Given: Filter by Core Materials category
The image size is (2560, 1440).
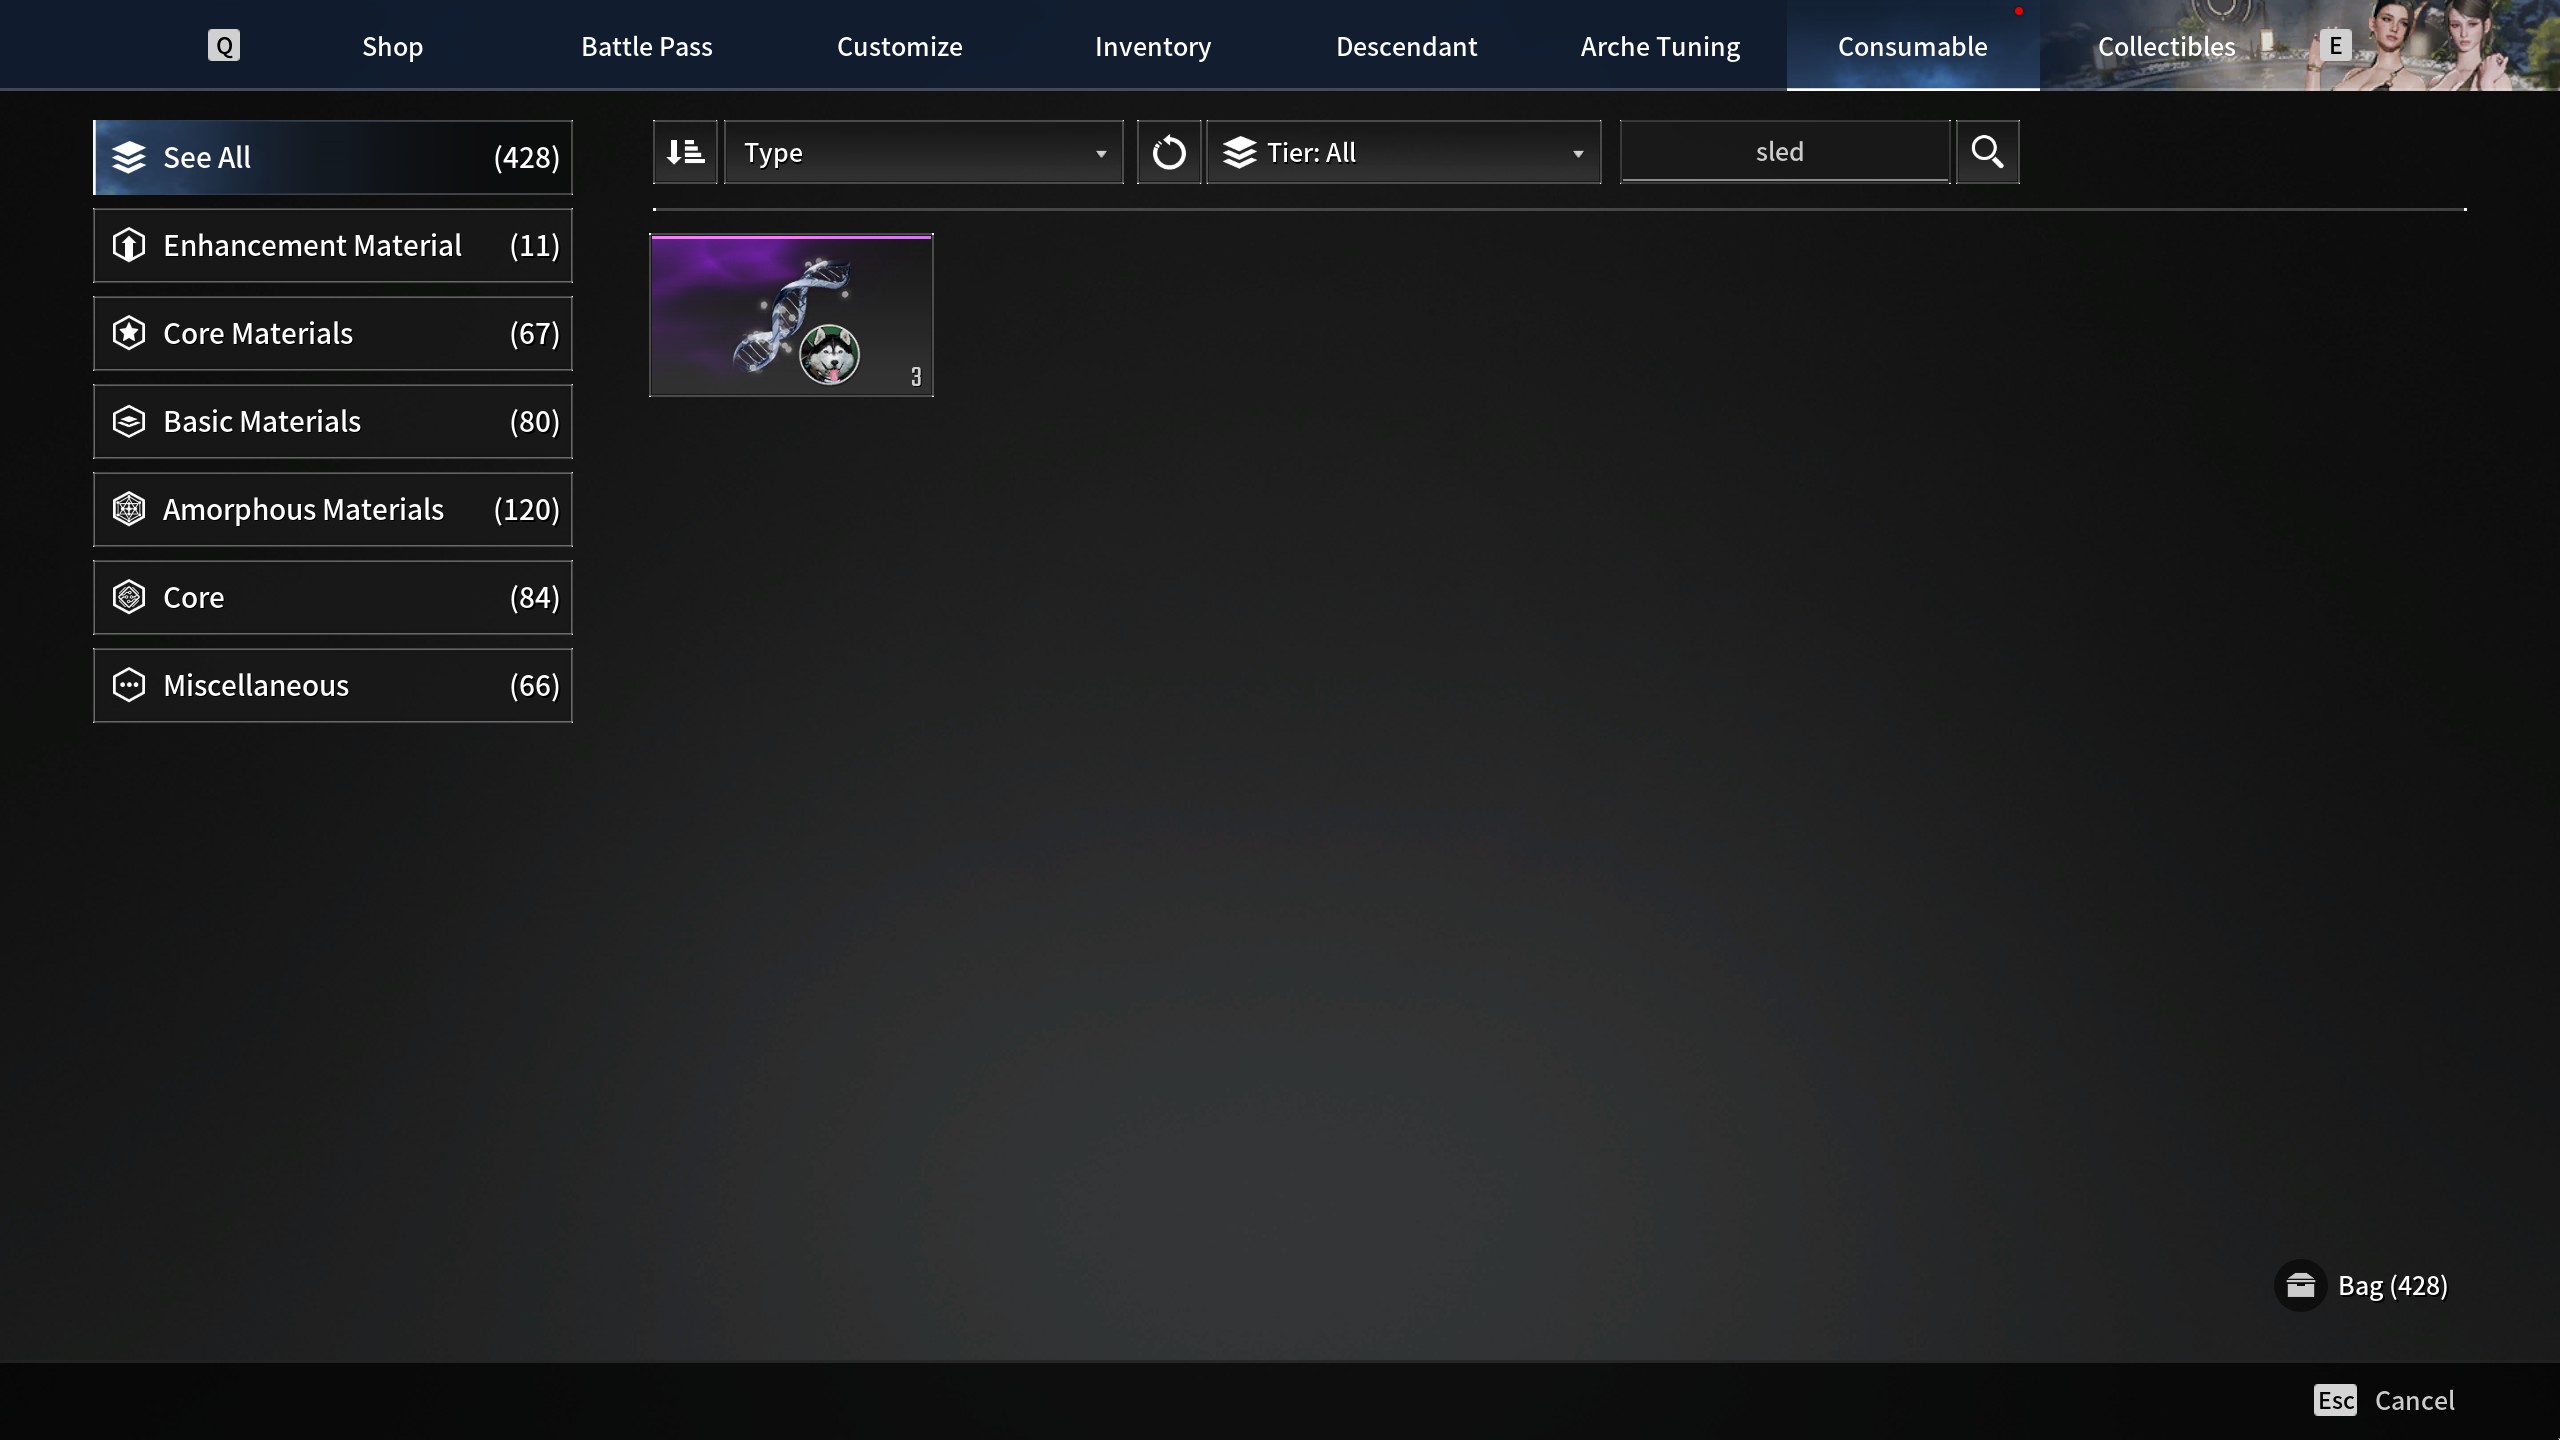Looking at the screenshot, I should (x=333, y=333).
